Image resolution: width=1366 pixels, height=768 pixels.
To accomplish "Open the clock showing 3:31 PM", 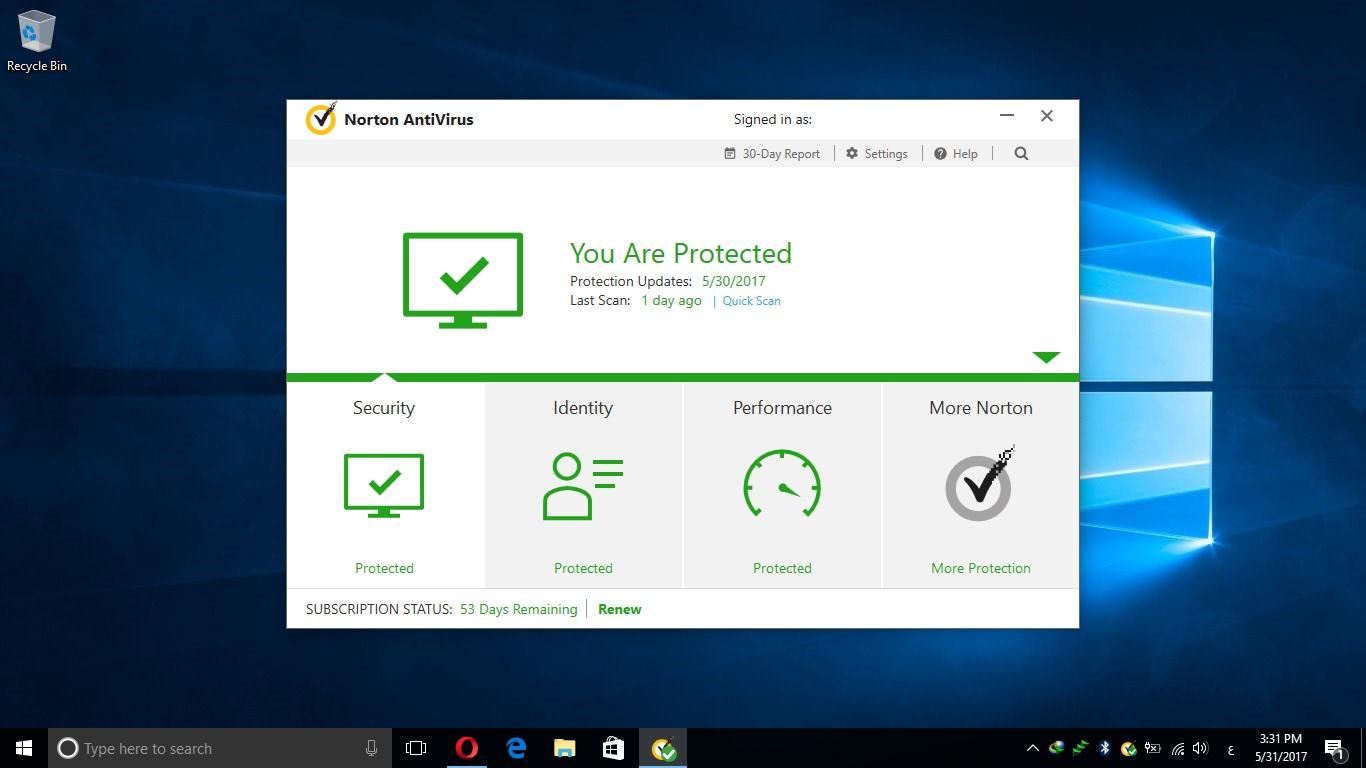I will coord(1281,748).
